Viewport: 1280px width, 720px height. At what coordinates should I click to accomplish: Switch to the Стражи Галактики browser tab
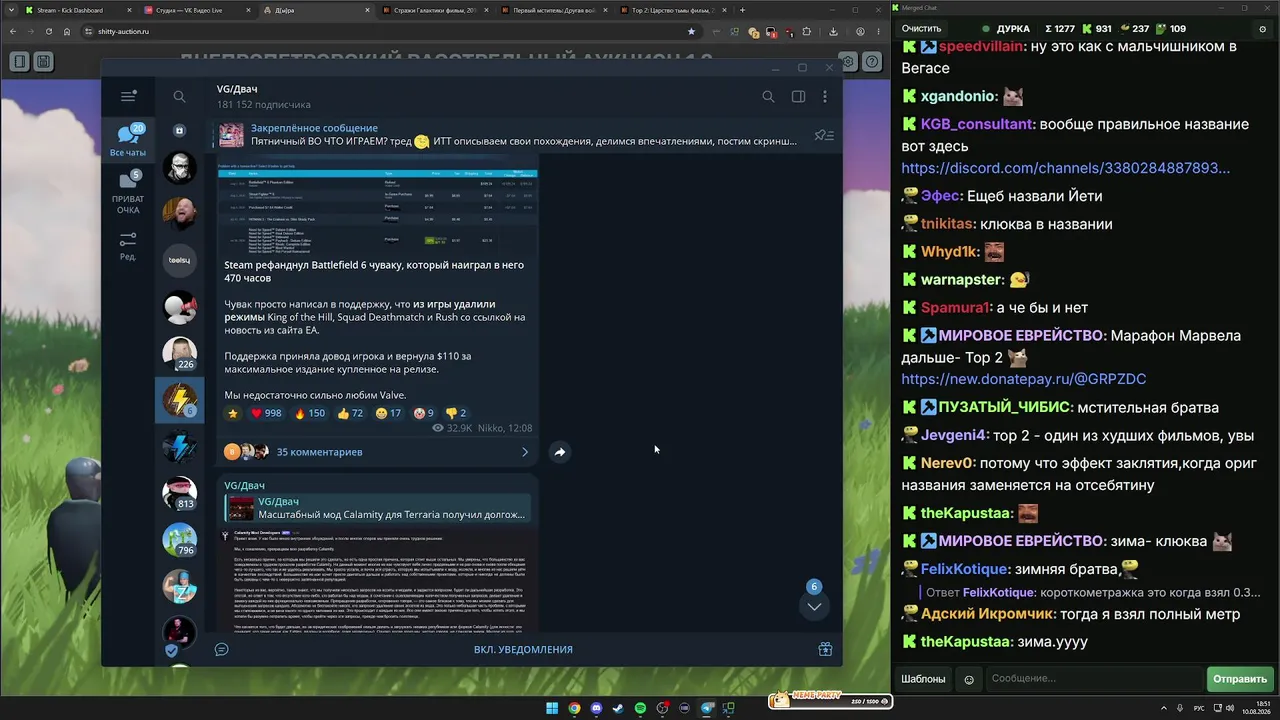click(x=435, y=10)
